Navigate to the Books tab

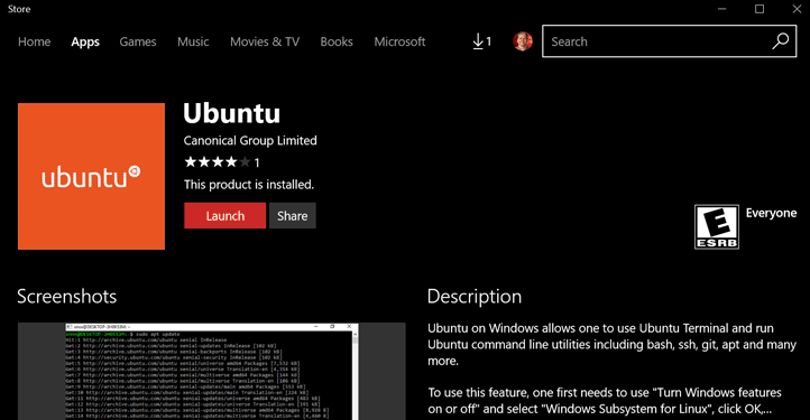(336, 42)
